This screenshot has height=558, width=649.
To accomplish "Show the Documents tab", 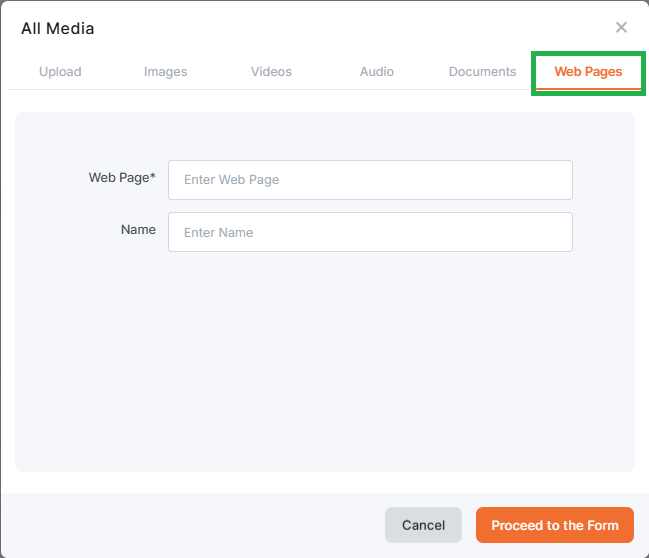I will (482, 72).
